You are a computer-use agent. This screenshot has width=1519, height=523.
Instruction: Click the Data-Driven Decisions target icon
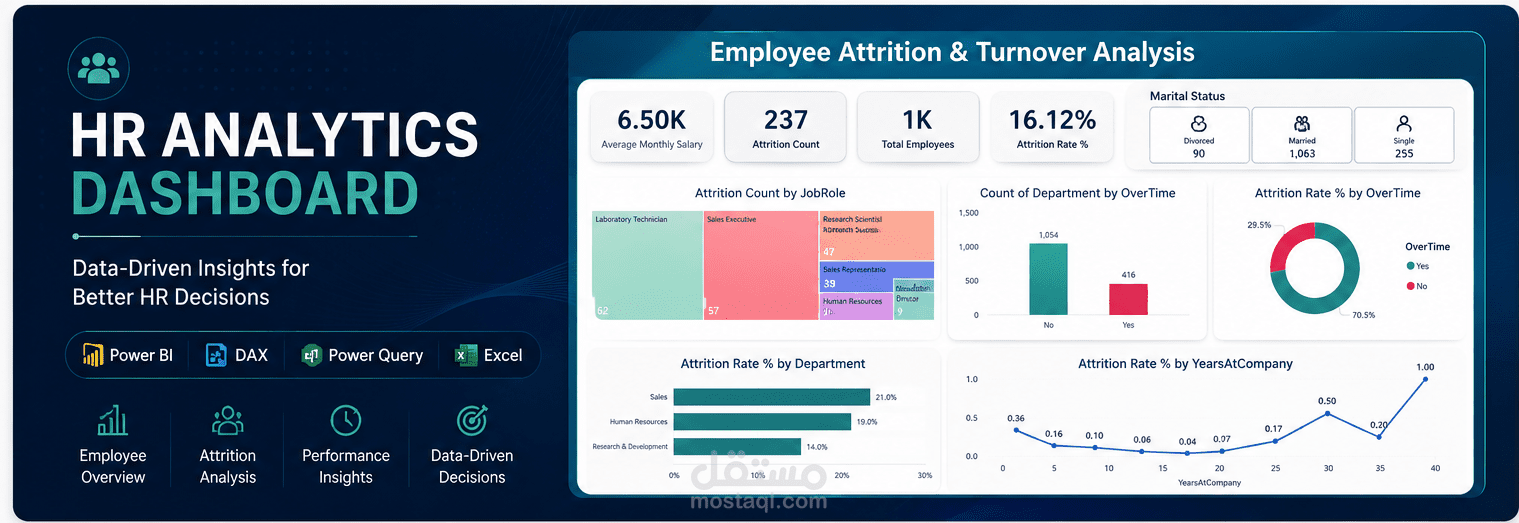[x=472, y=420]
